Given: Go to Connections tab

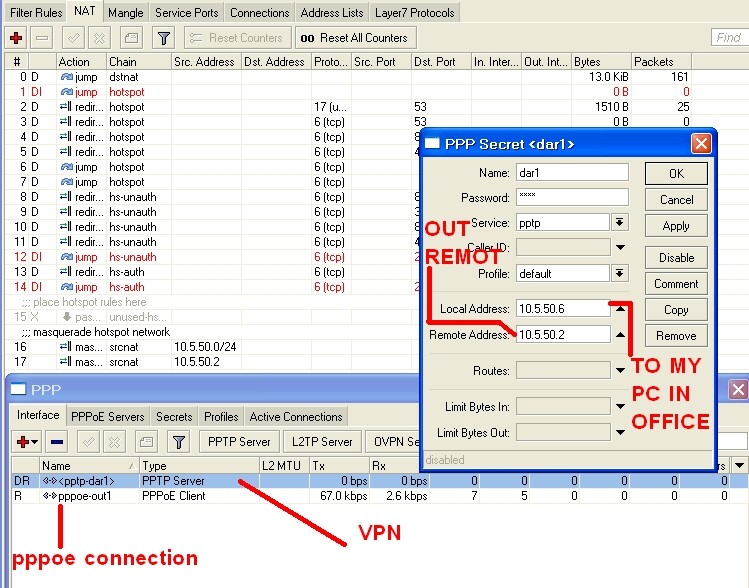Looking at the screenshot, I should click(x=260, y=13).
